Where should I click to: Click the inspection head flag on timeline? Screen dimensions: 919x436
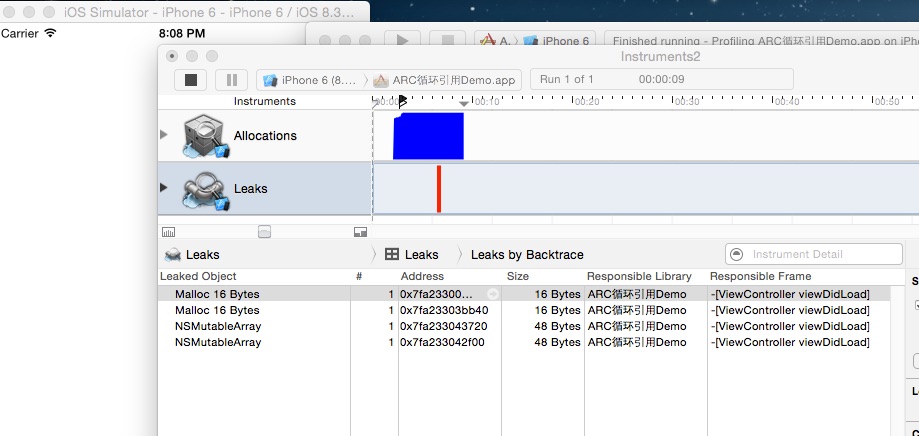pyautogui.click(x=402, y=103)
